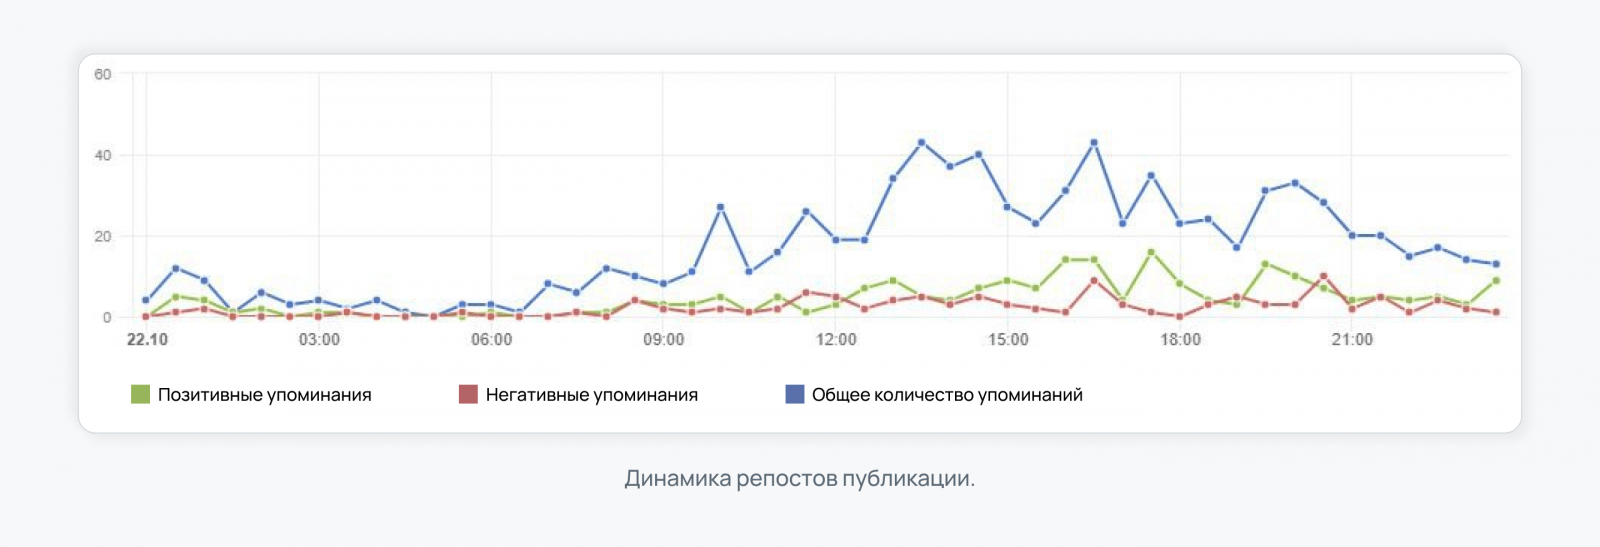Click the 12:00 x-axis time label
The image size is (1600, 547).
(x=836, y=340)
